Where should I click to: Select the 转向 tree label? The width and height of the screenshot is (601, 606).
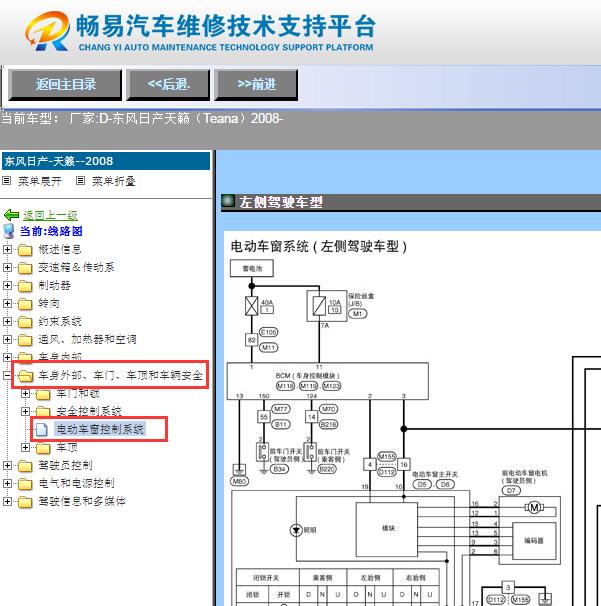click(49, 303)
